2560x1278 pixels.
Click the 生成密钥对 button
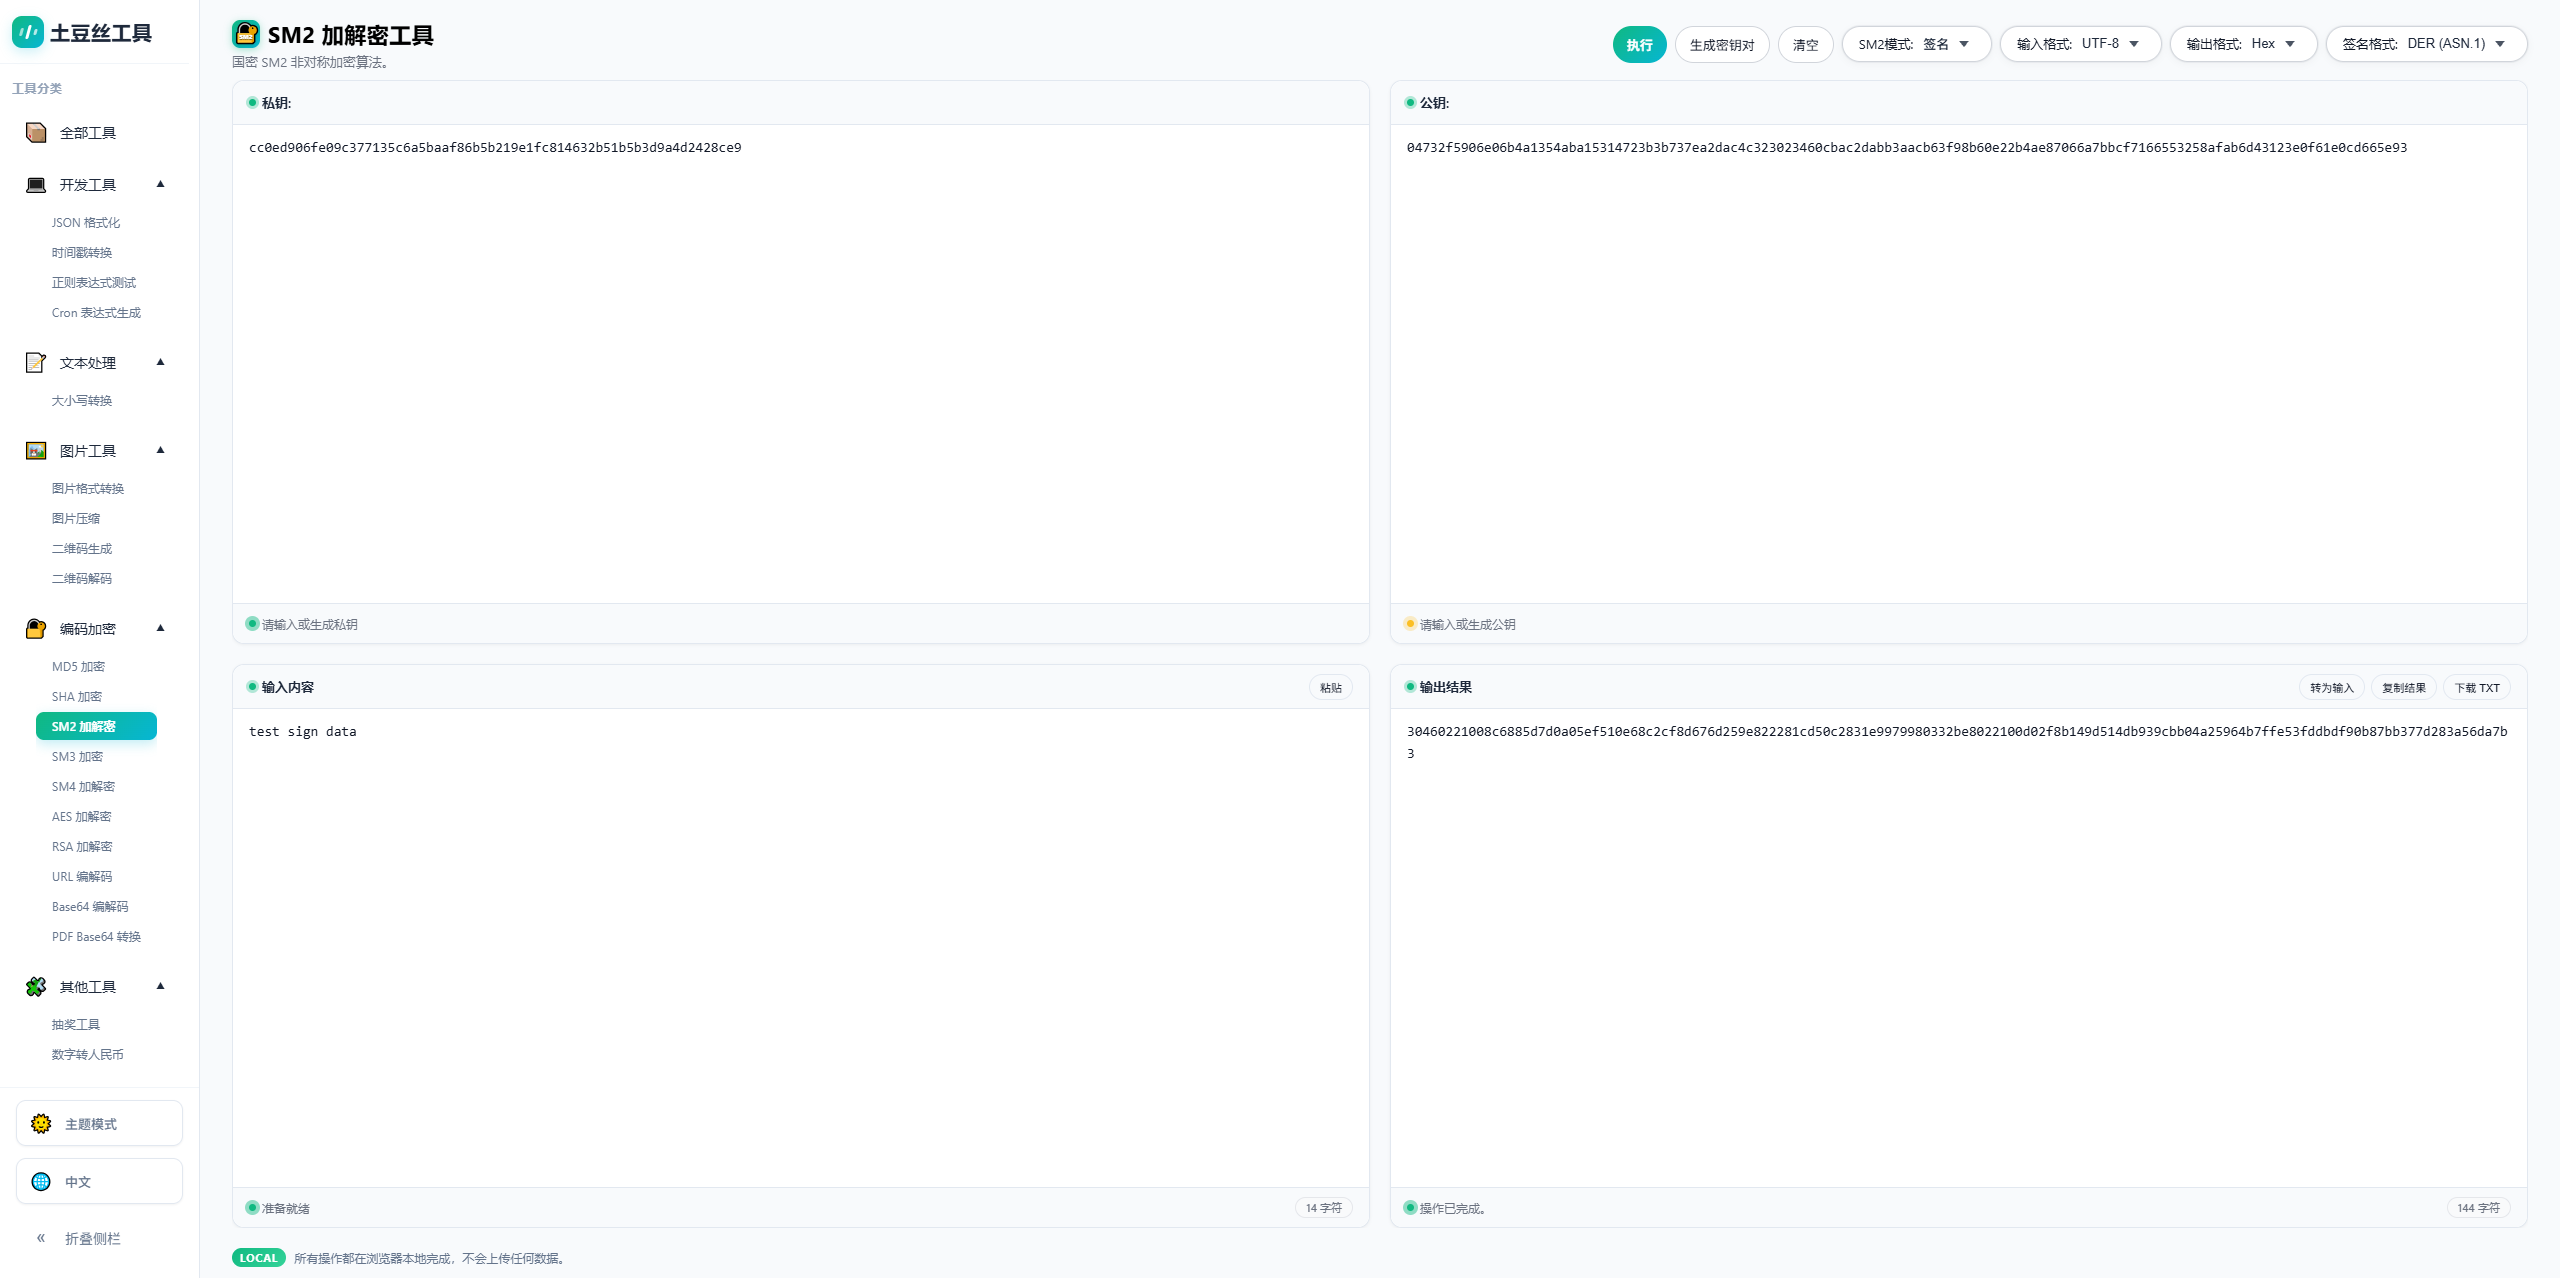pos(1721,45)
